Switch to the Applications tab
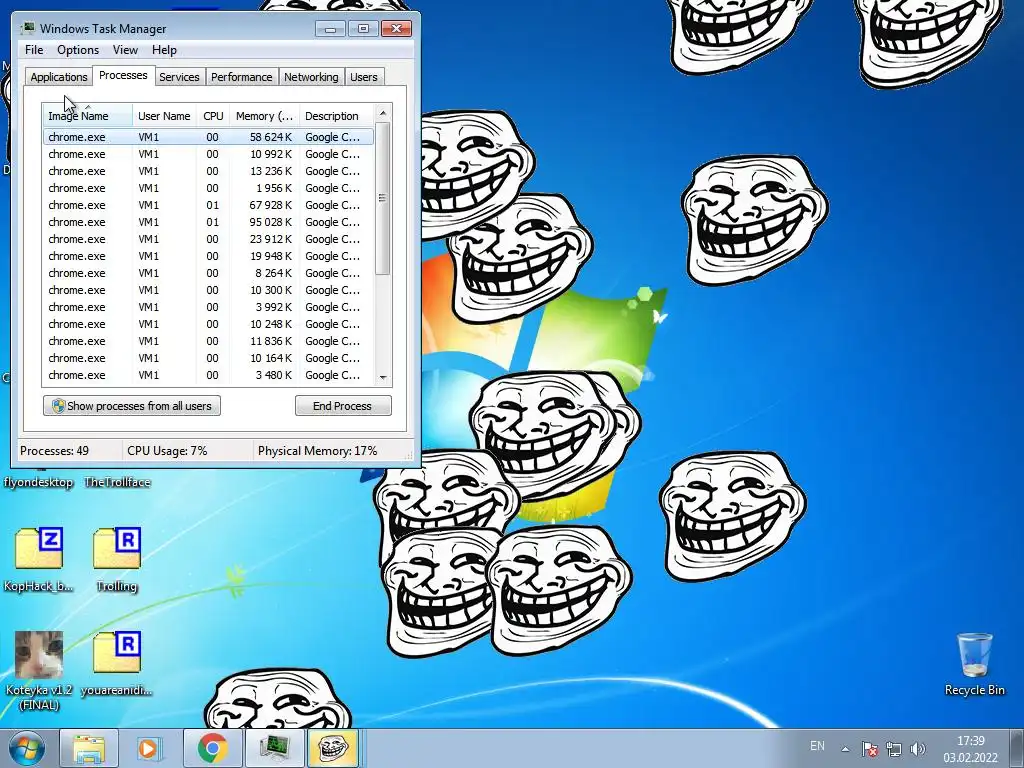This screenshot has width=1024, height=768. click(x=59, y=76)
